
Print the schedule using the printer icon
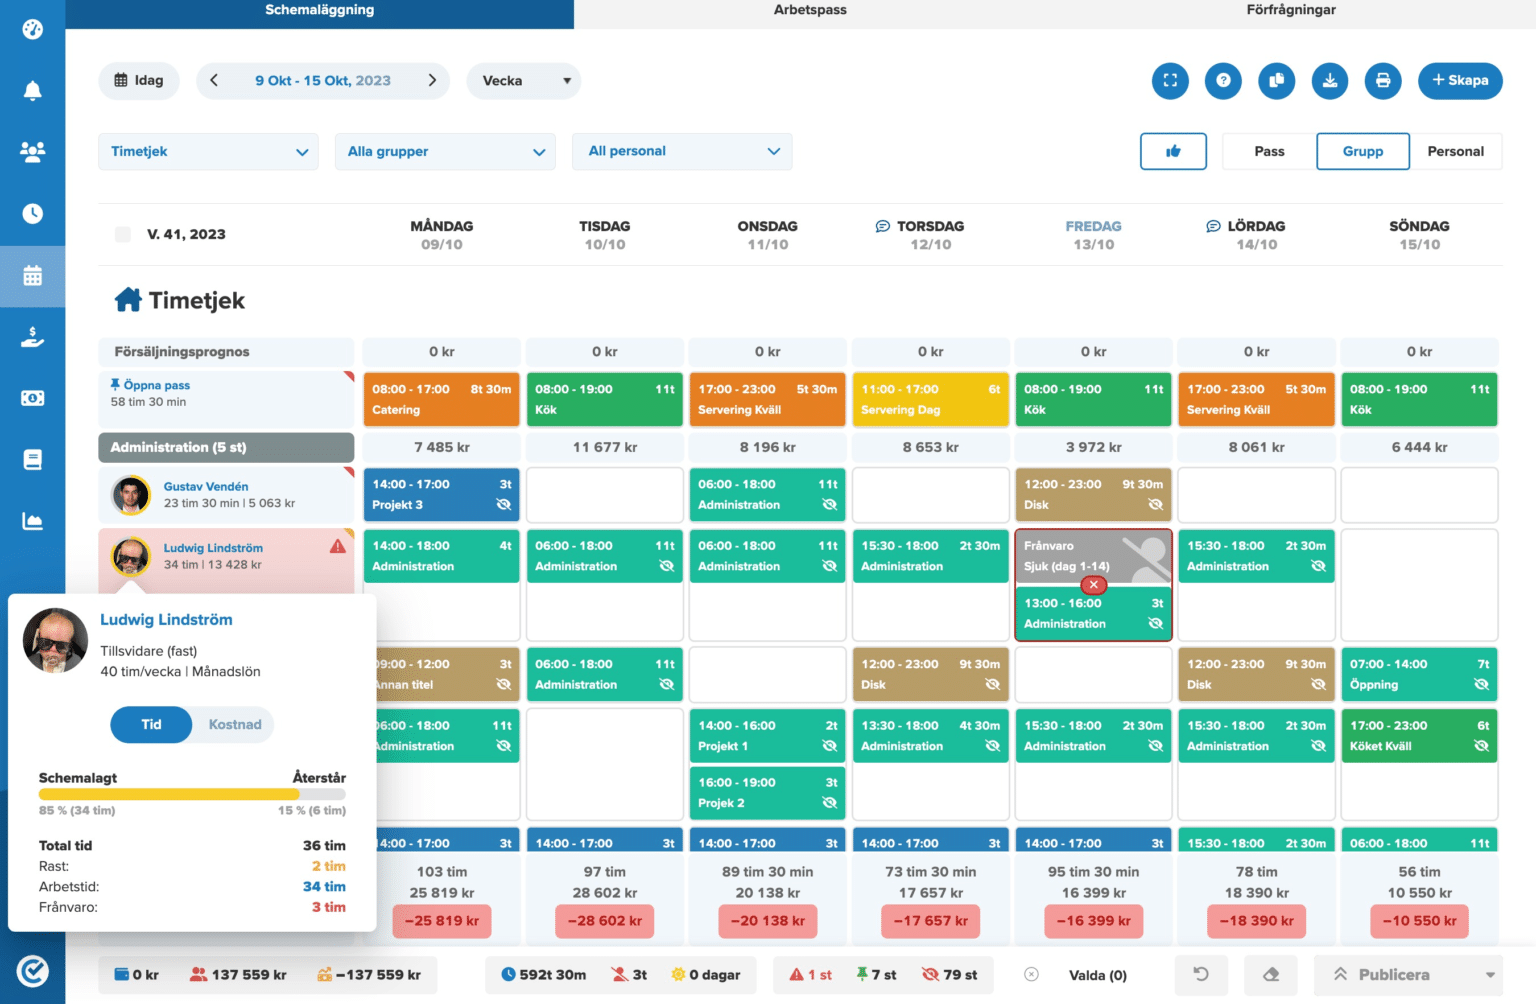[x=1383, y=81]
